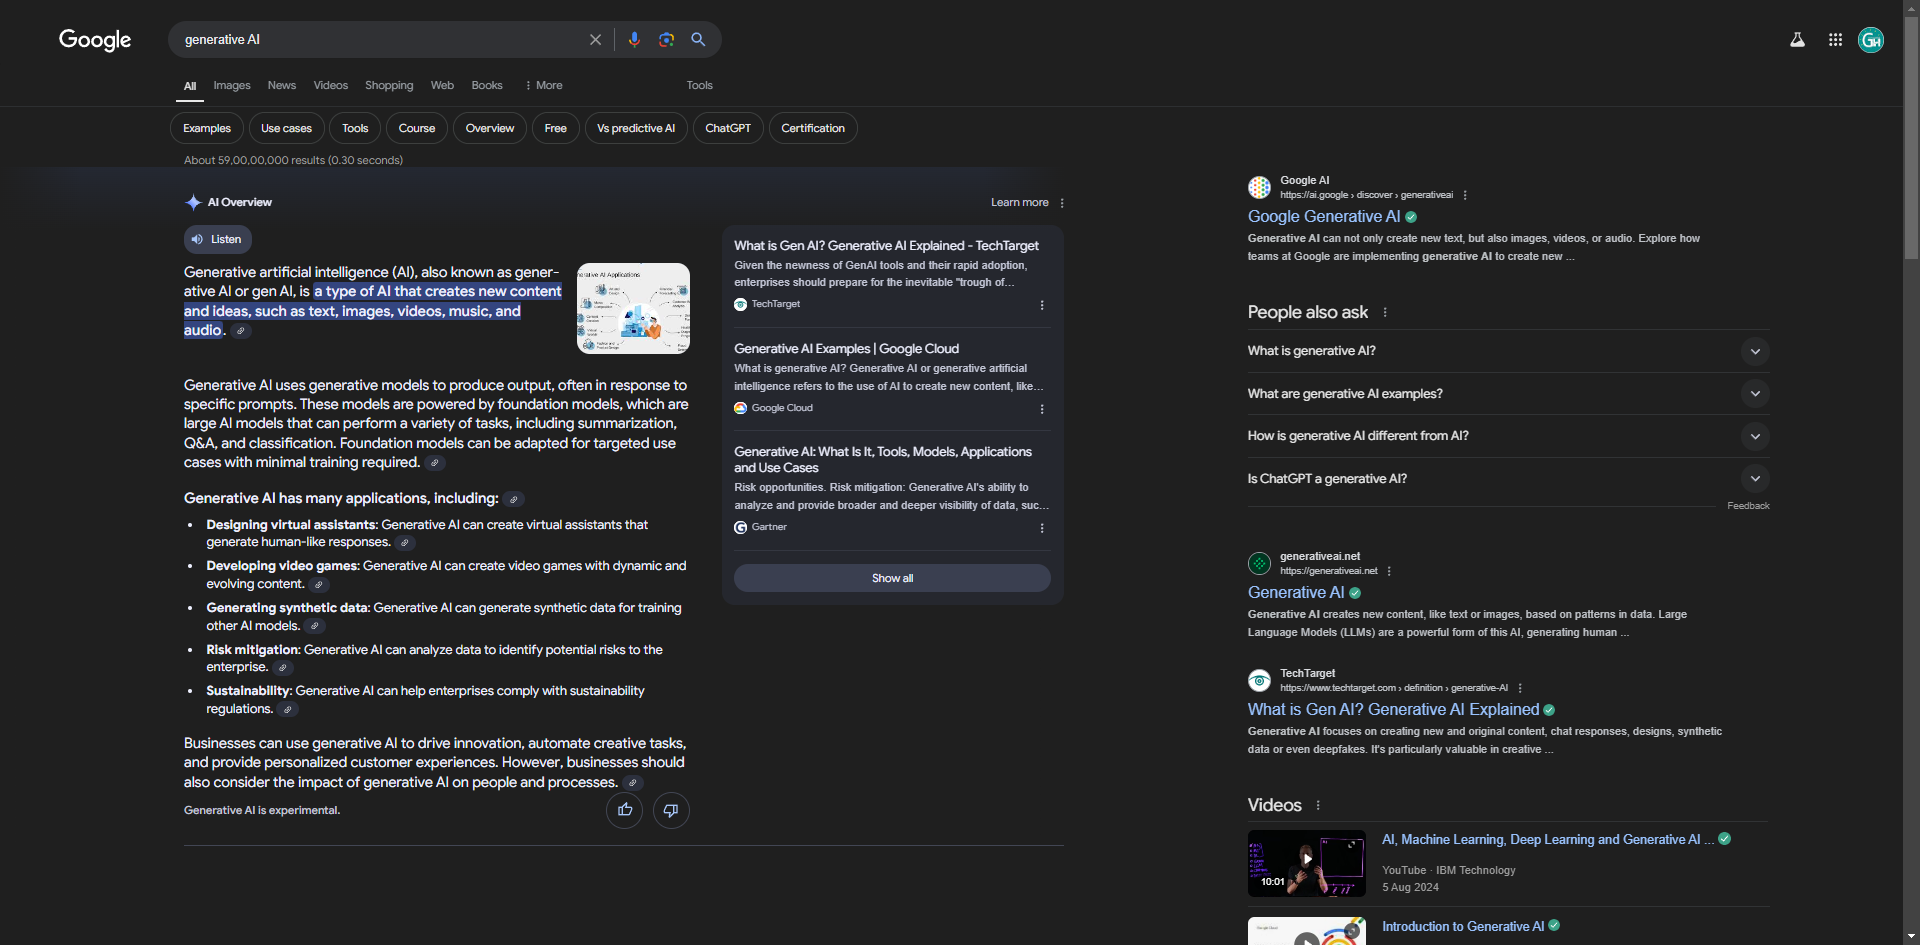Image resolution: width=1920 pixels, height=945 pixels.
Task: Open Search Labs flask icon
Action: pyautogui.click(x=1797, y=40)
